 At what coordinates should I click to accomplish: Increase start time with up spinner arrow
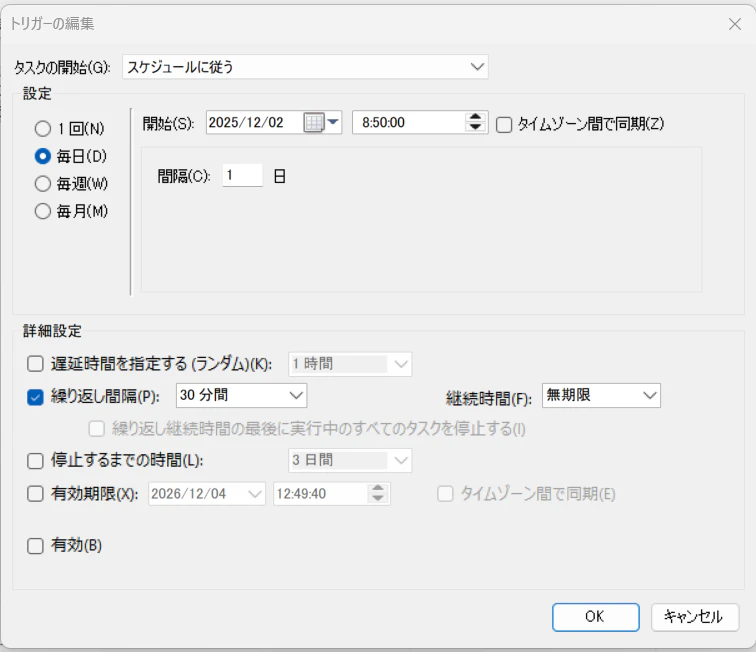point(475,117)
